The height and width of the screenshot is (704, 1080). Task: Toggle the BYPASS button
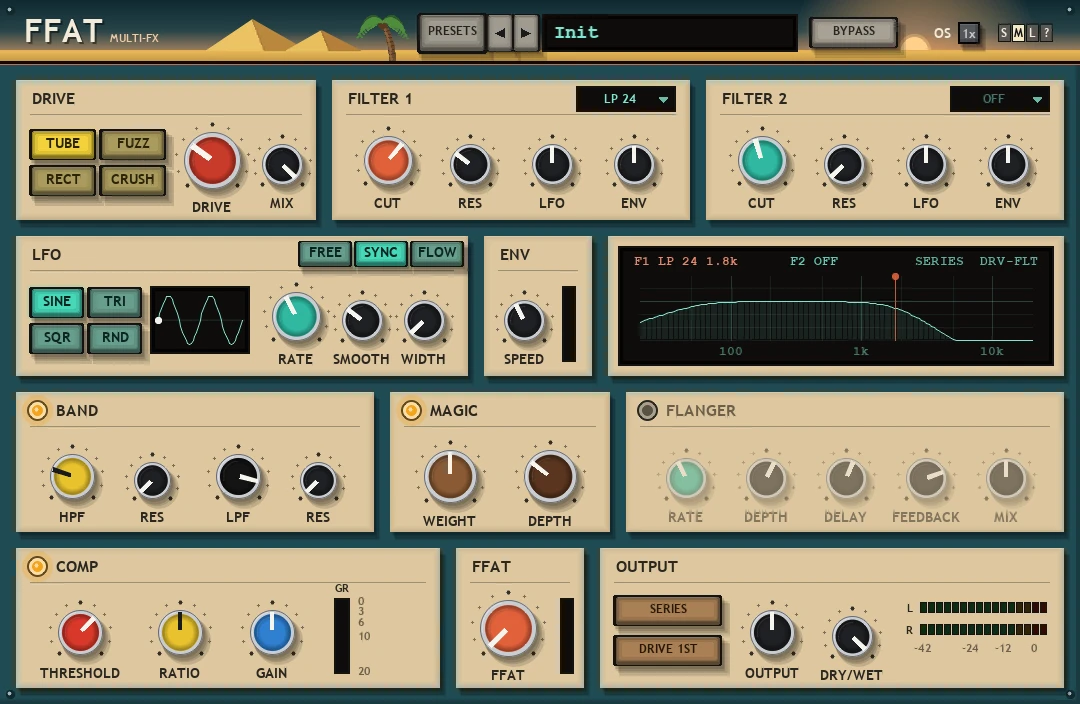tap(853, 32)
